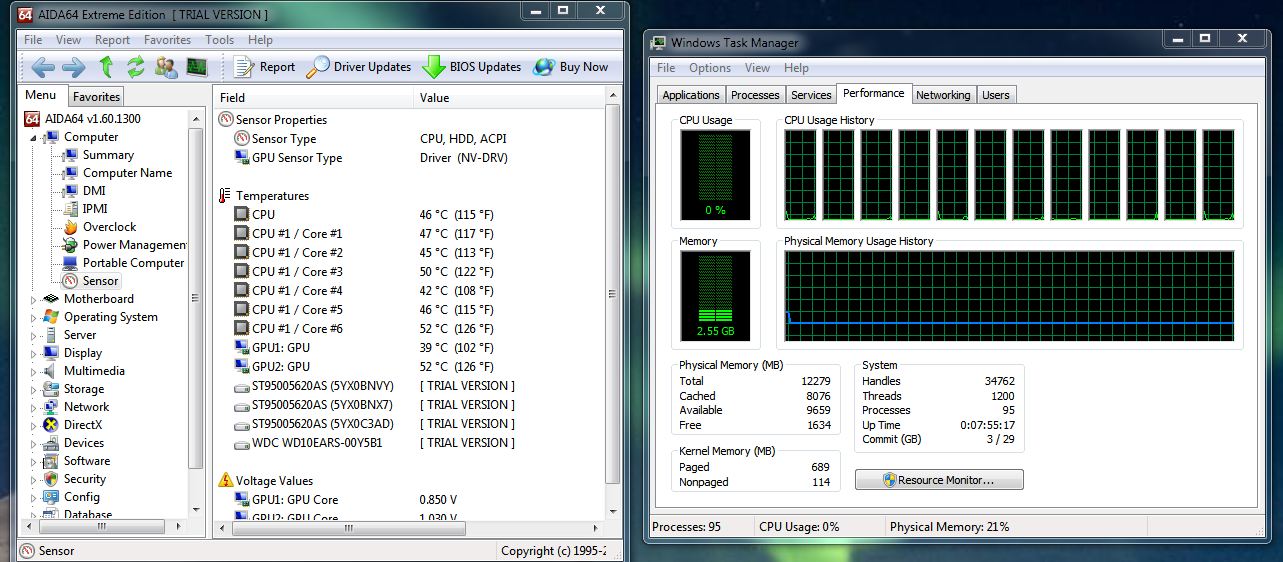Click the Value column header
This screenshot has height=562, width=1283.
coord(509,98)
